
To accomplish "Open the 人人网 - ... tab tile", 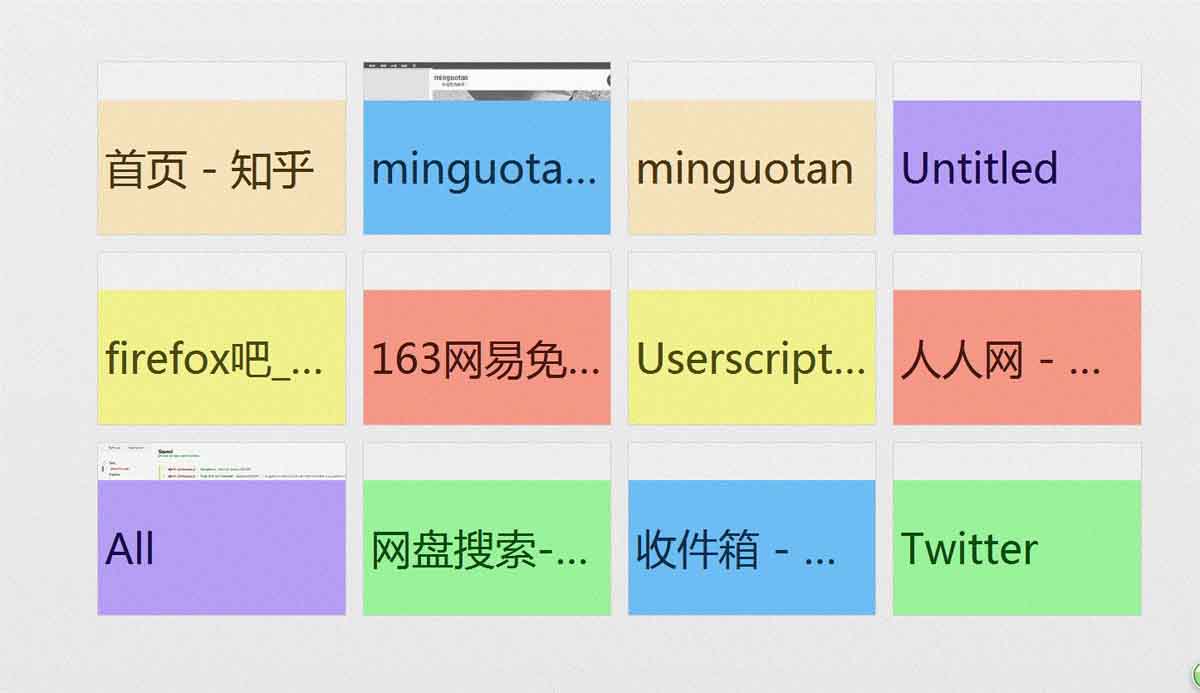I will [x=1017, y=339].
